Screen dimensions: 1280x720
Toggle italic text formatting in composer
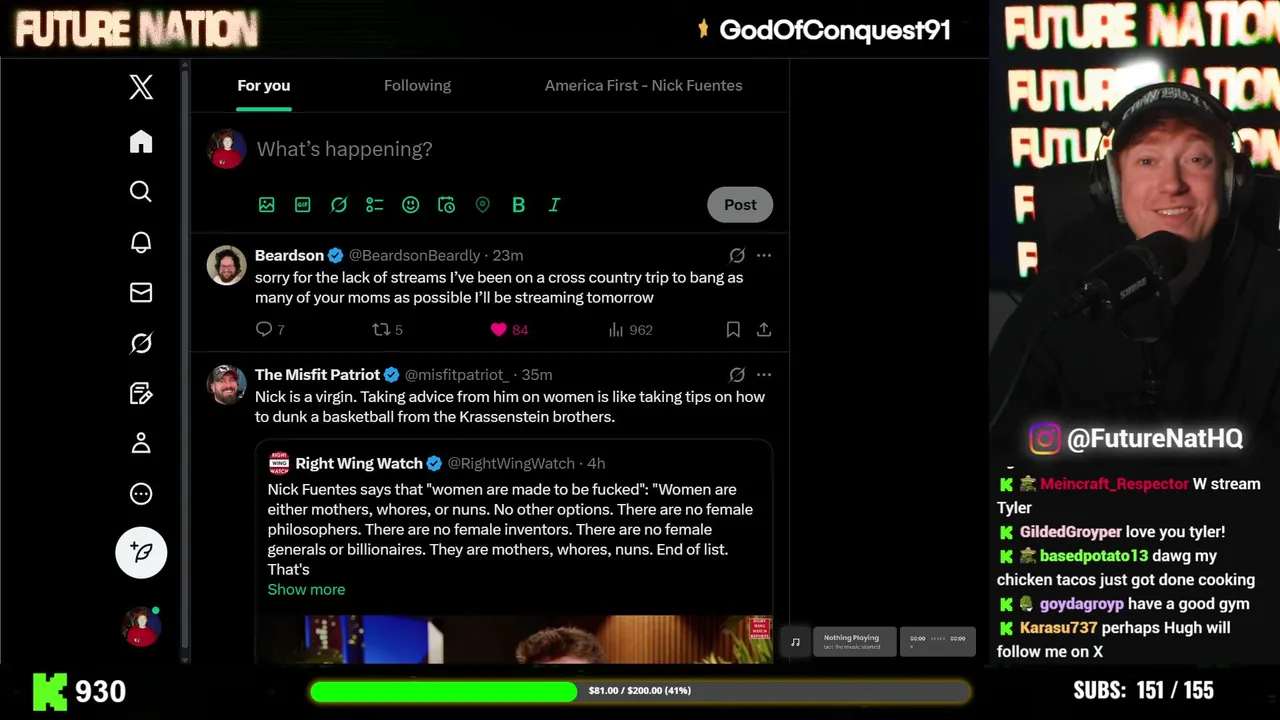coord(554,204)
